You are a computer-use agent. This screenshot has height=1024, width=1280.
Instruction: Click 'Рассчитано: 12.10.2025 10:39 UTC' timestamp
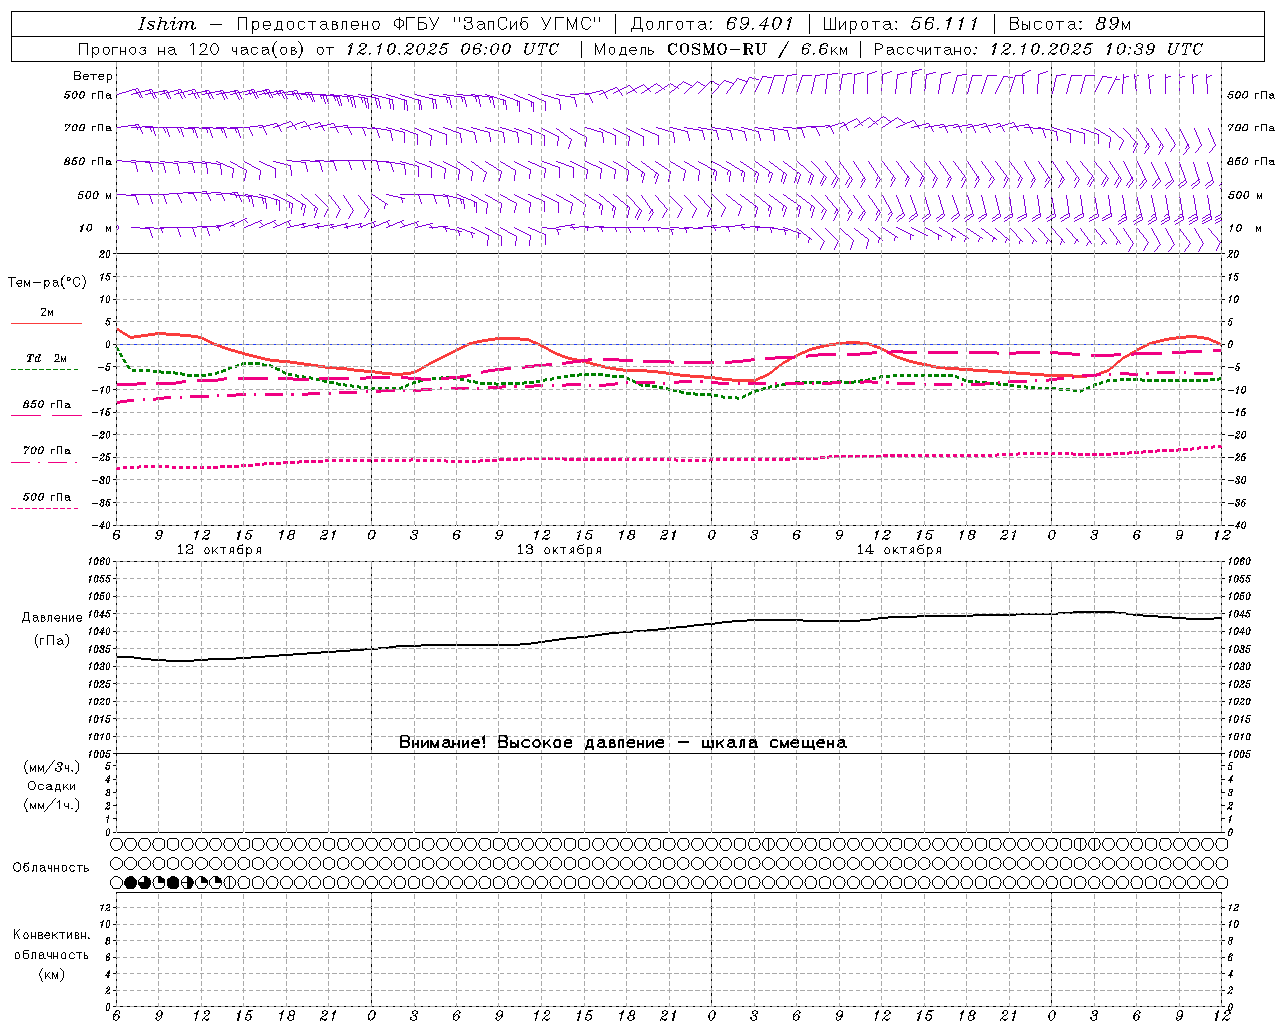[x=1038, y=49]
